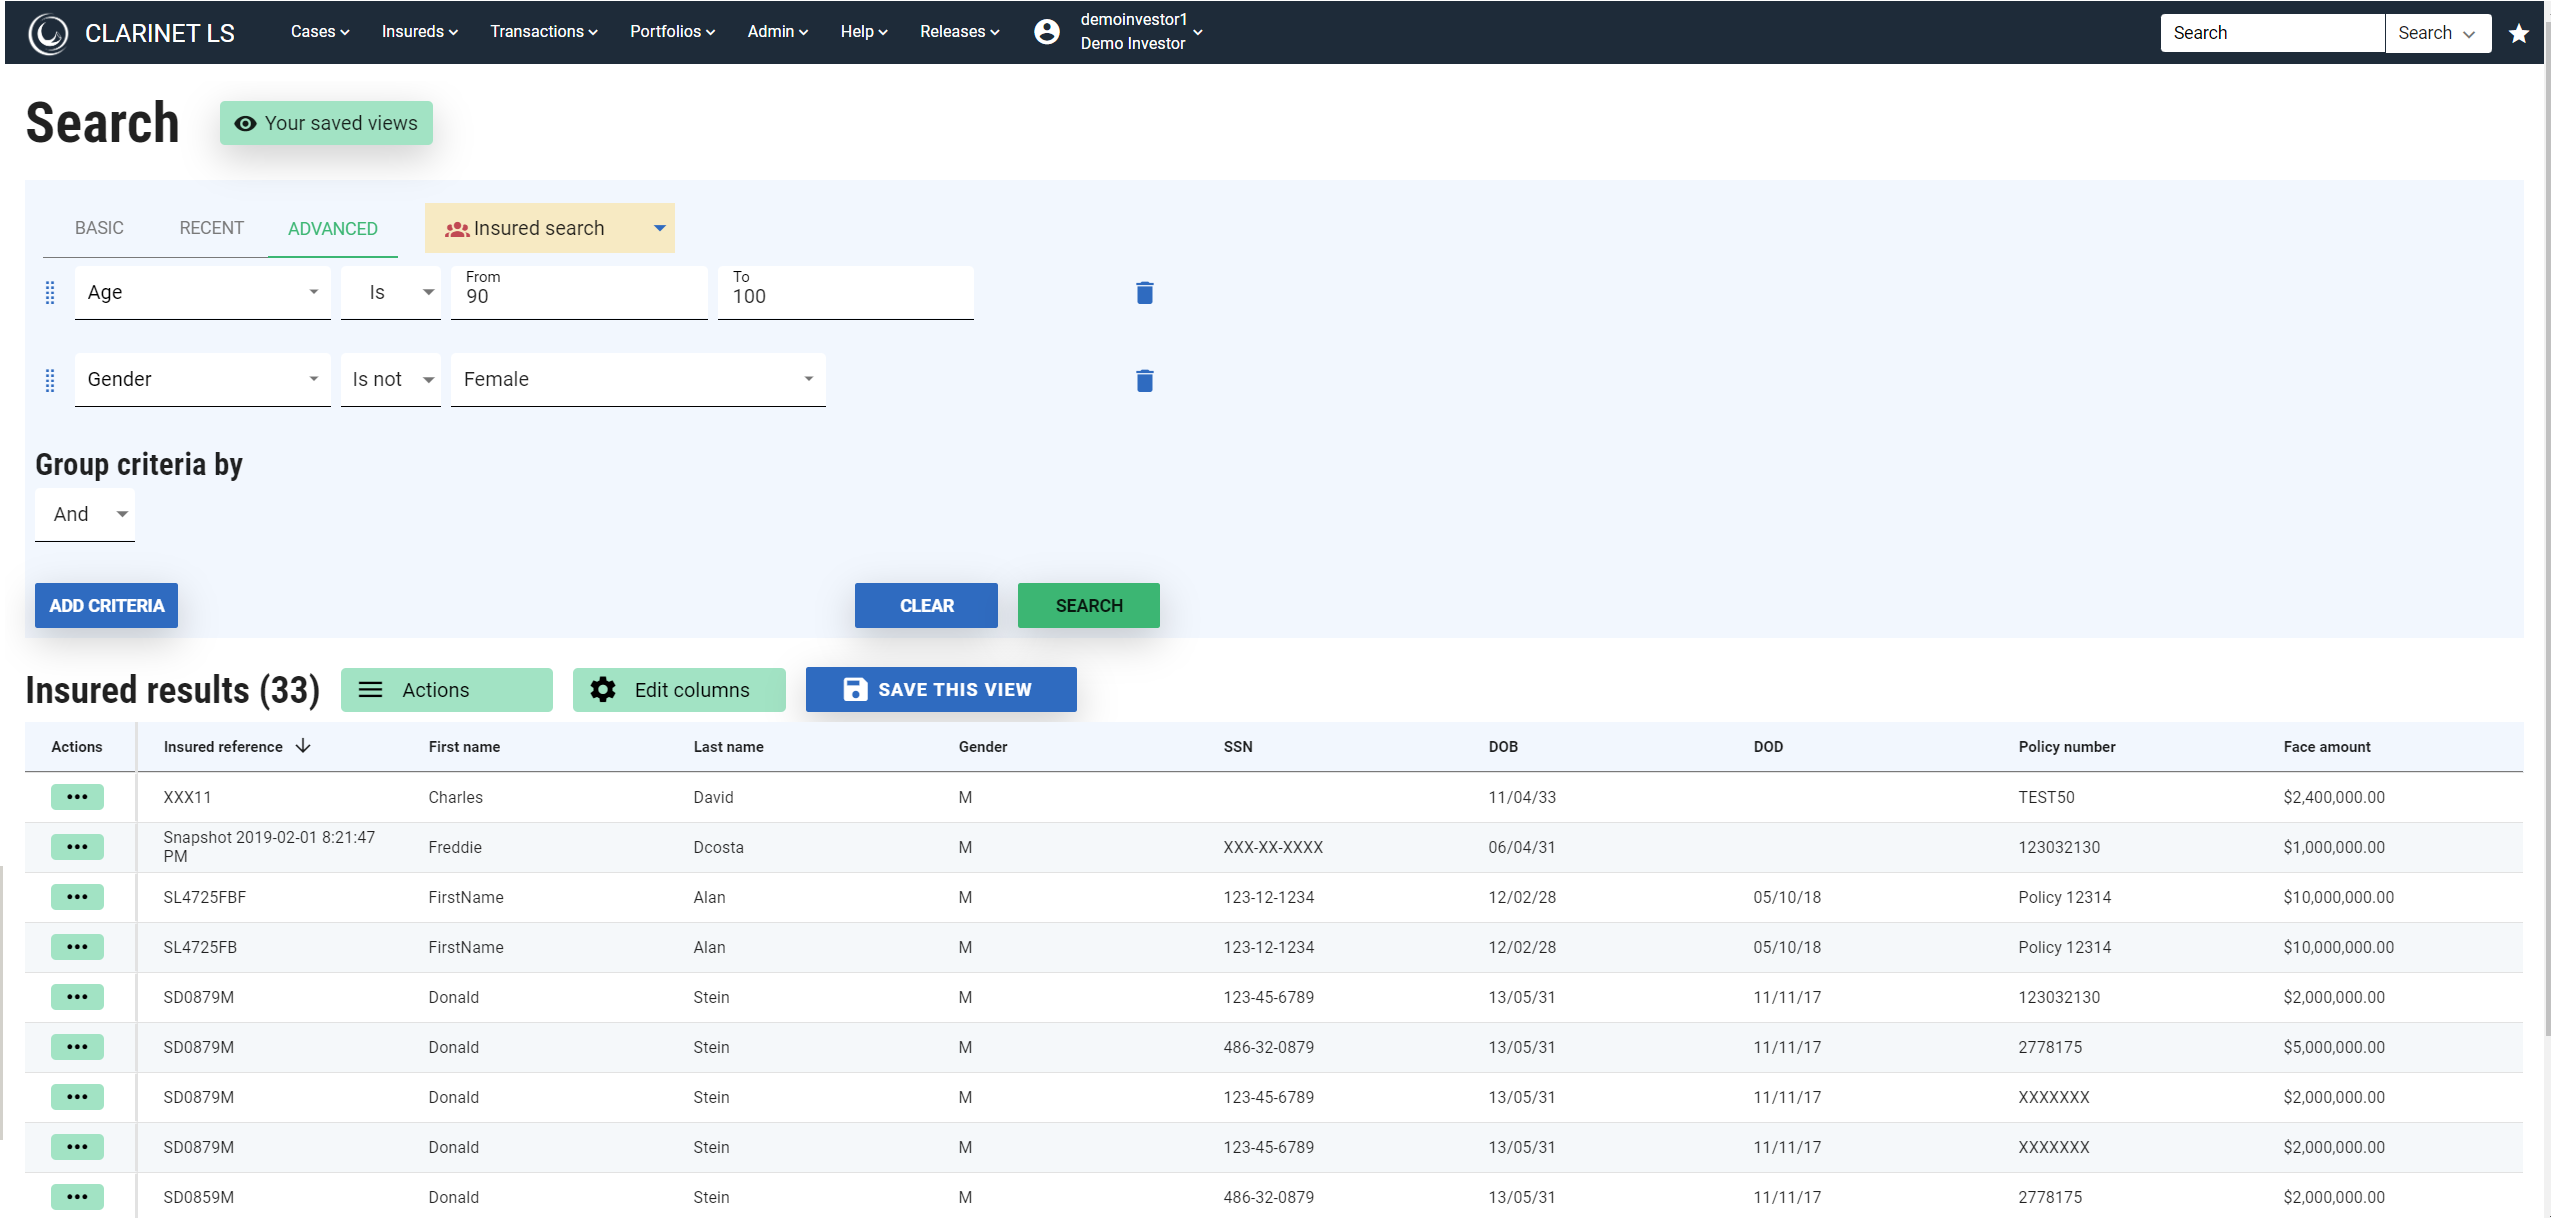Select the Advanced tab
The height and width of the screenshot is (1218, 2551).
tap(333, 229)
